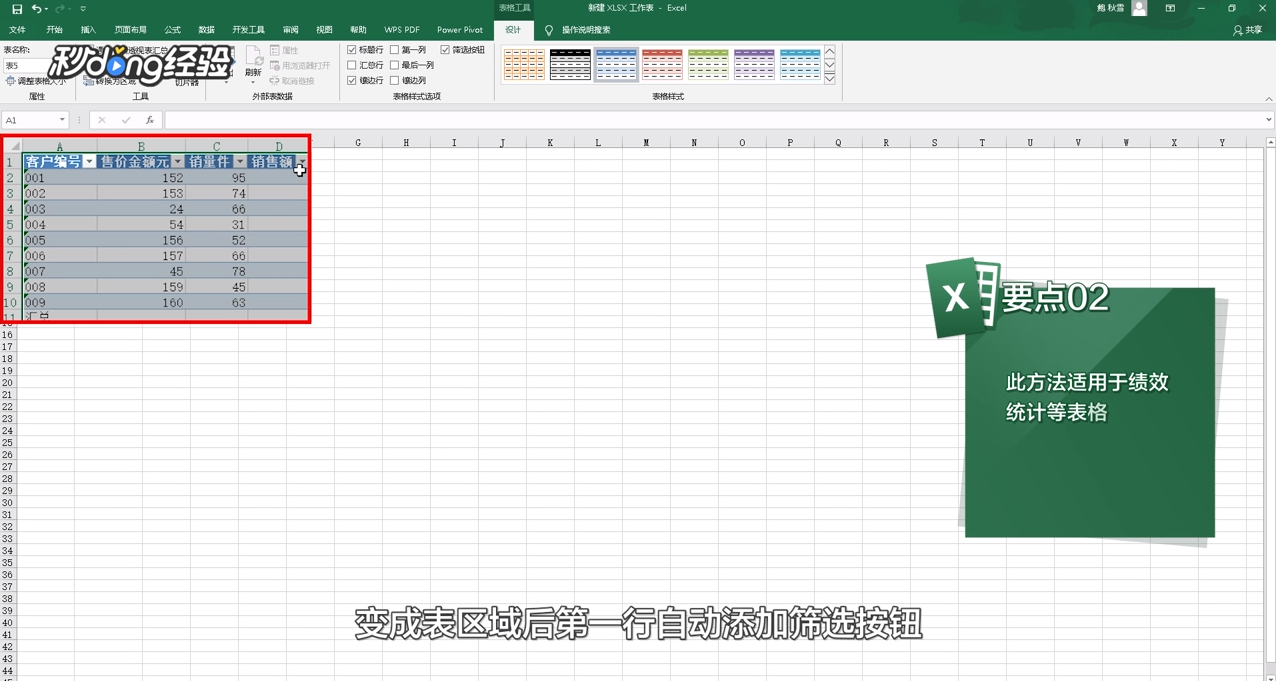1276x681 pixels.
Task: Switch to the 视图 (View) tab
Action: point(324,30)
